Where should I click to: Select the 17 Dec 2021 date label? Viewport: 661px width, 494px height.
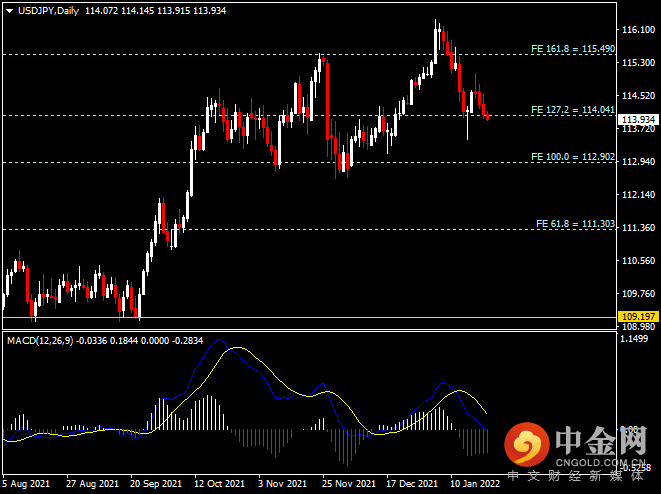[412, 483]
